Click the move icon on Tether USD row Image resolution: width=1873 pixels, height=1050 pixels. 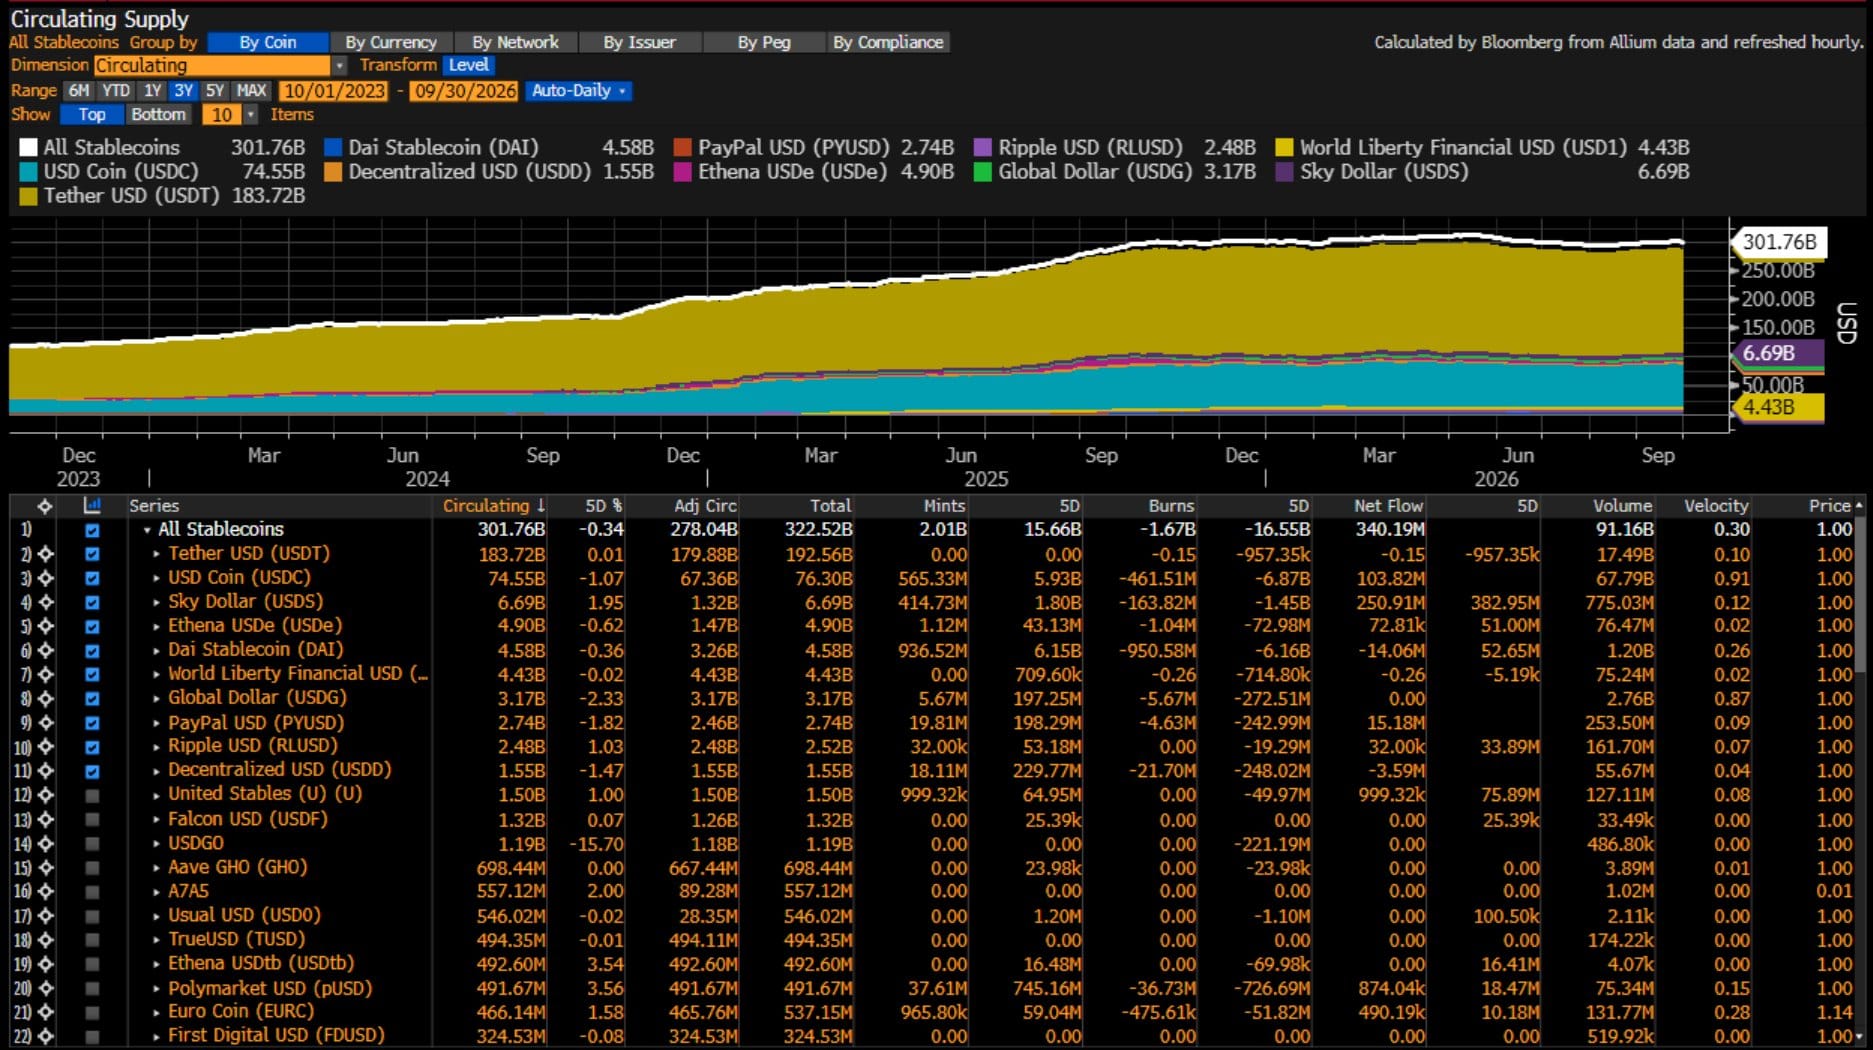click(46, 554)
